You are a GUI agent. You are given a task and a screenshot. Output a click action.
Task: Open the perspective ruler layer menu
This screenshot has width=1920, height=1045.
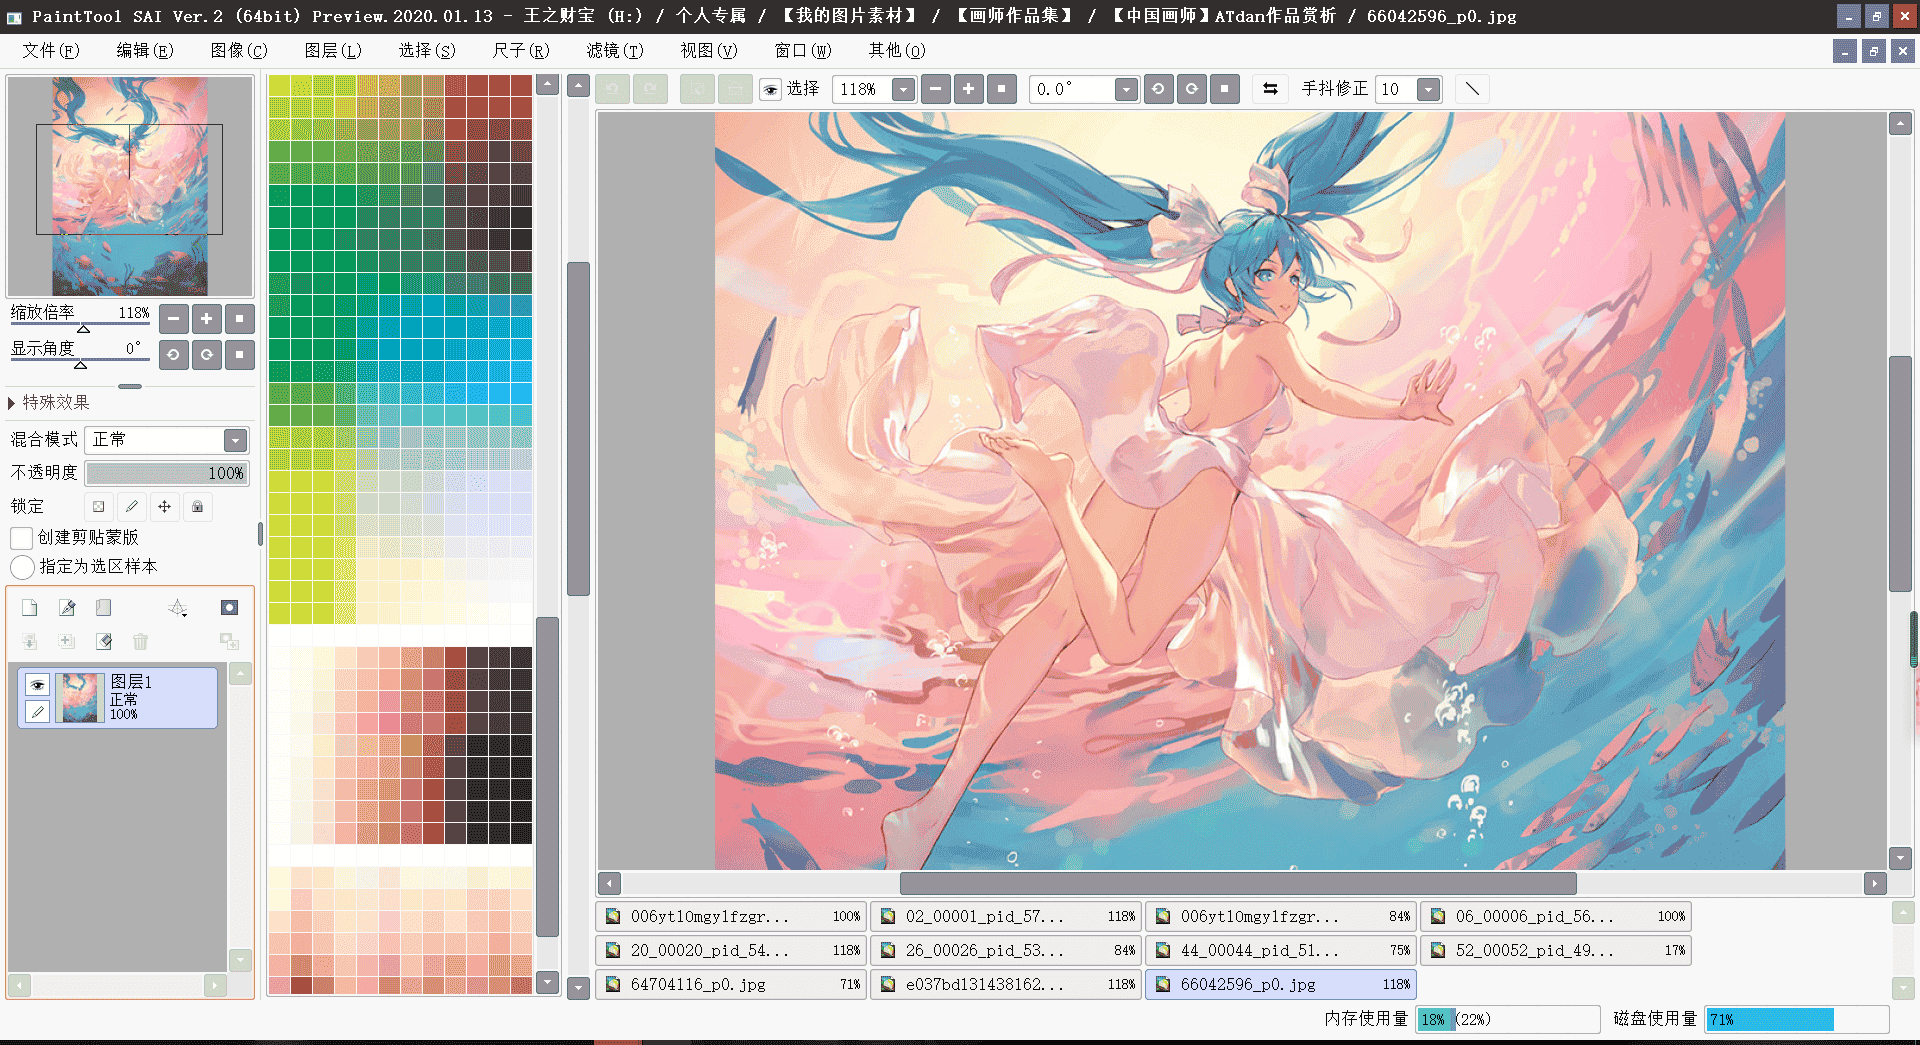click(x=178, y=608)
